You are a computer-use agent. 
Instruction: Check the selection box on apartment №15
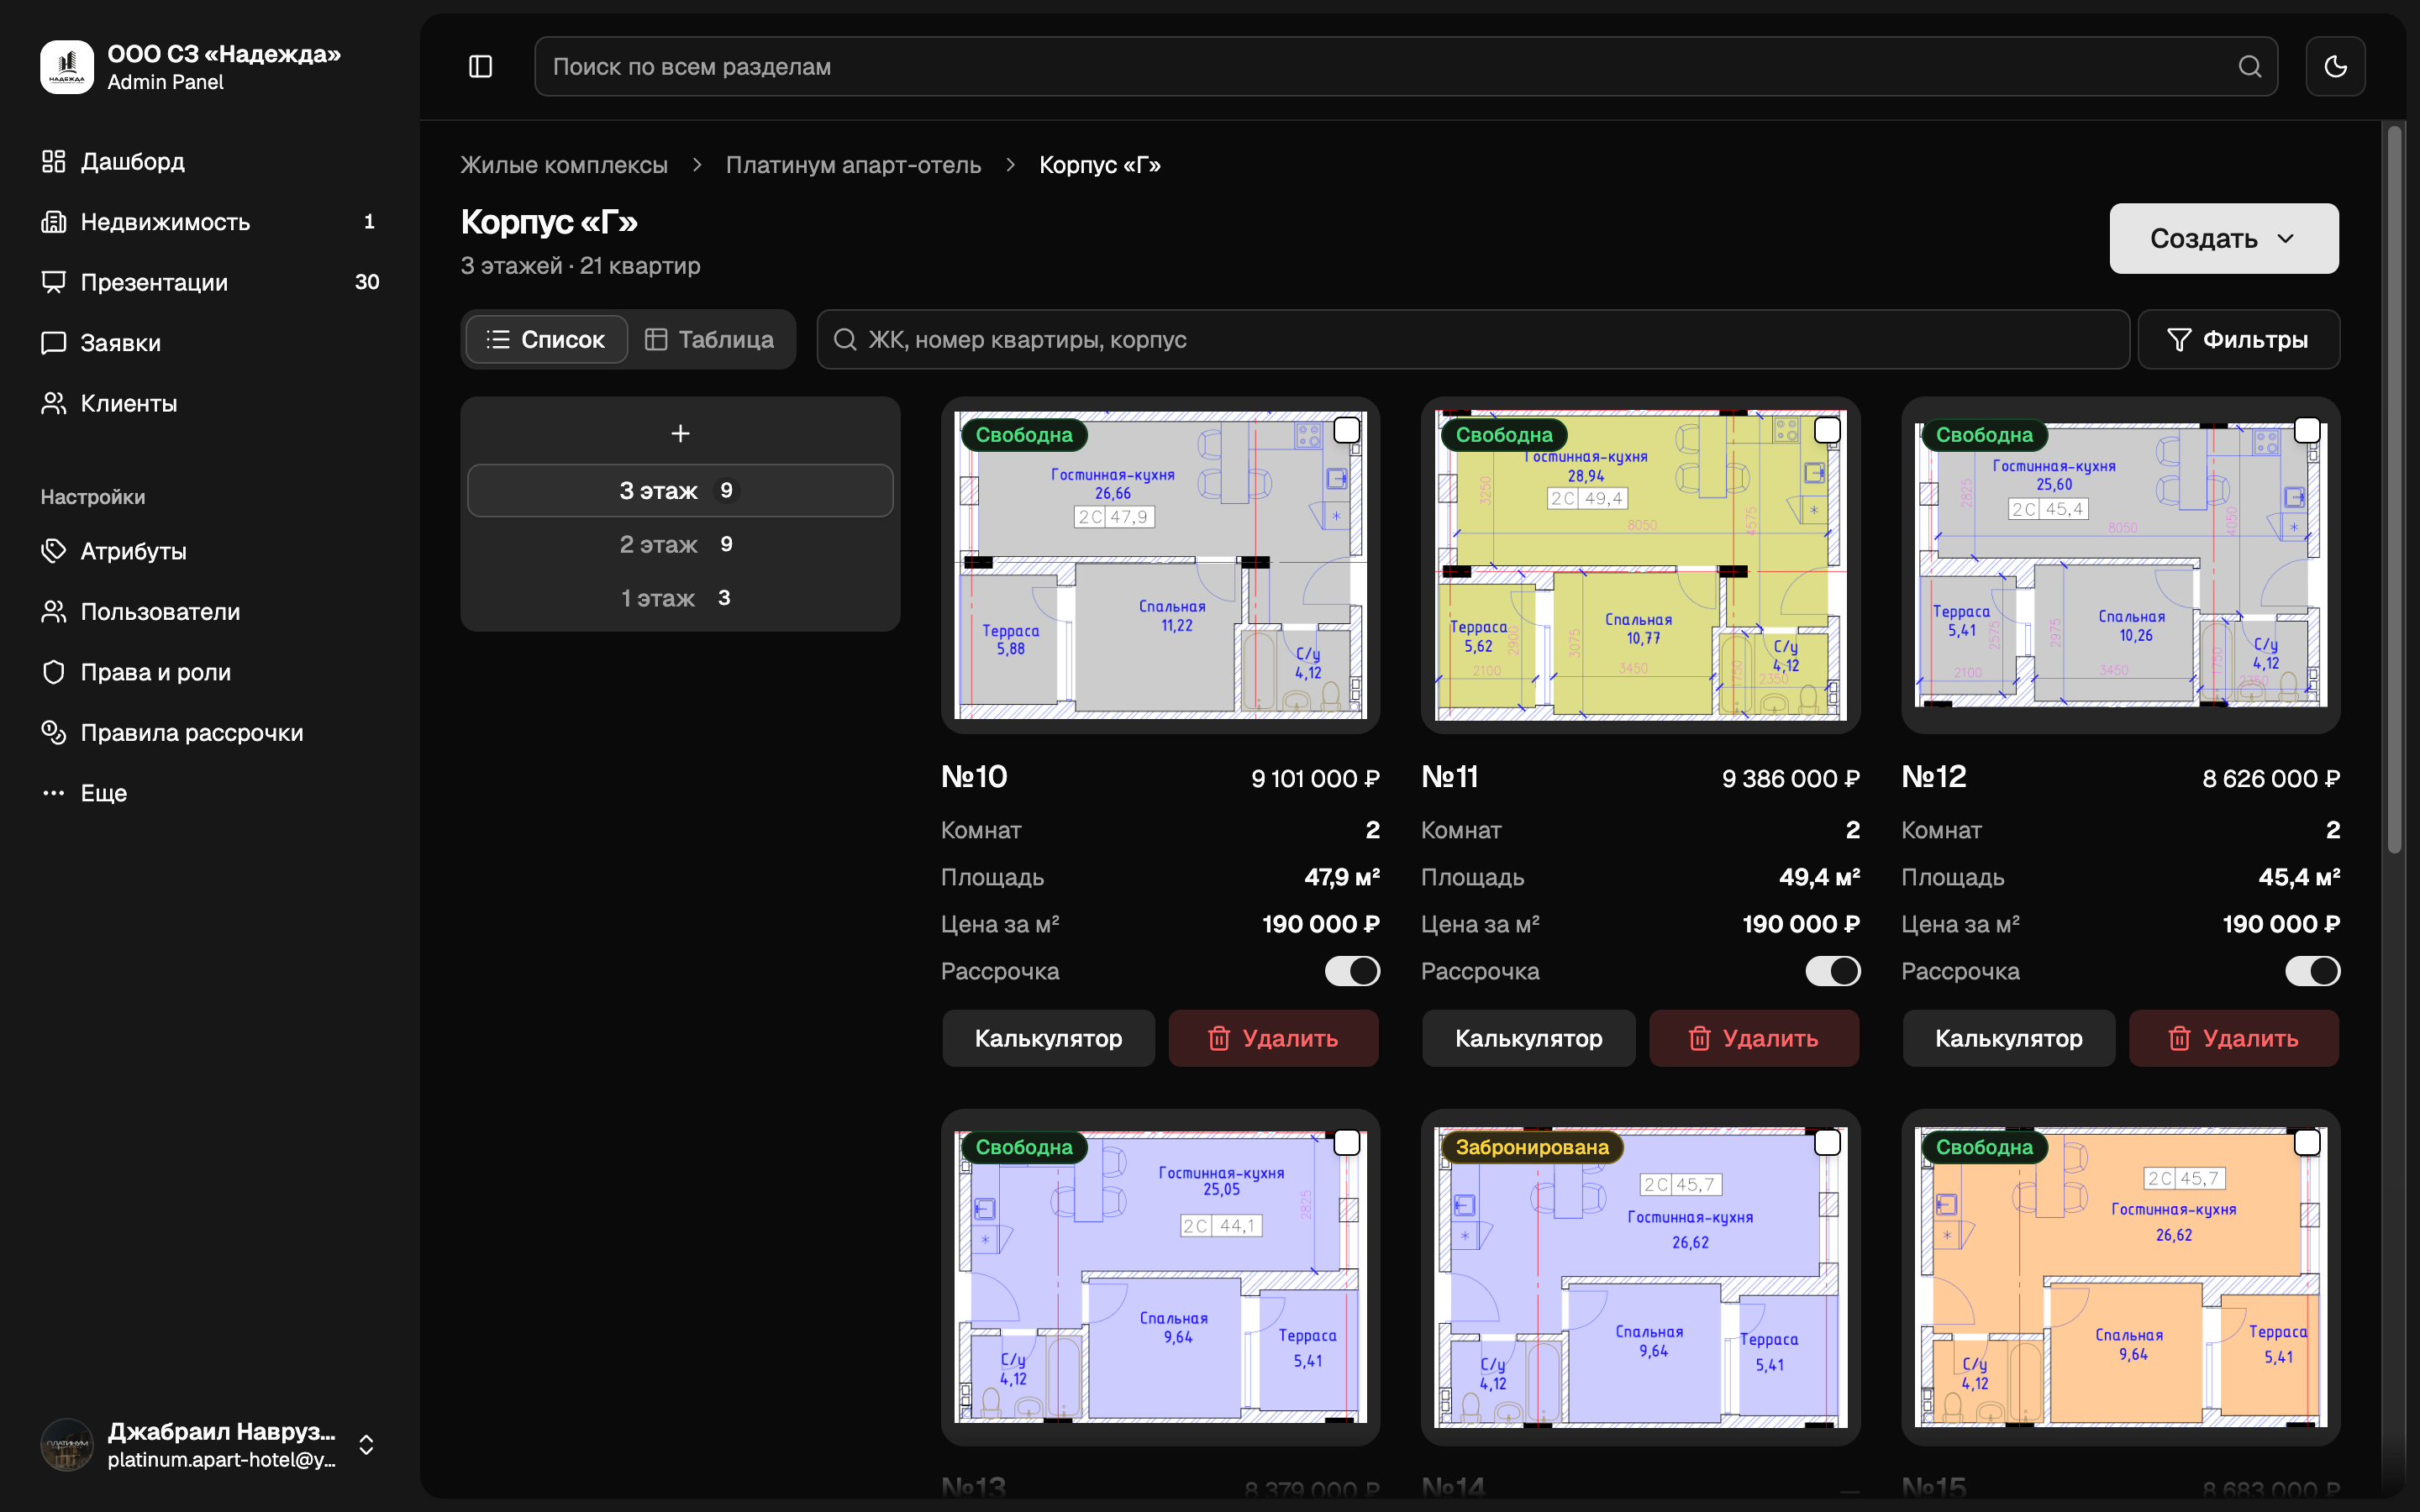coord(2307,1142)
